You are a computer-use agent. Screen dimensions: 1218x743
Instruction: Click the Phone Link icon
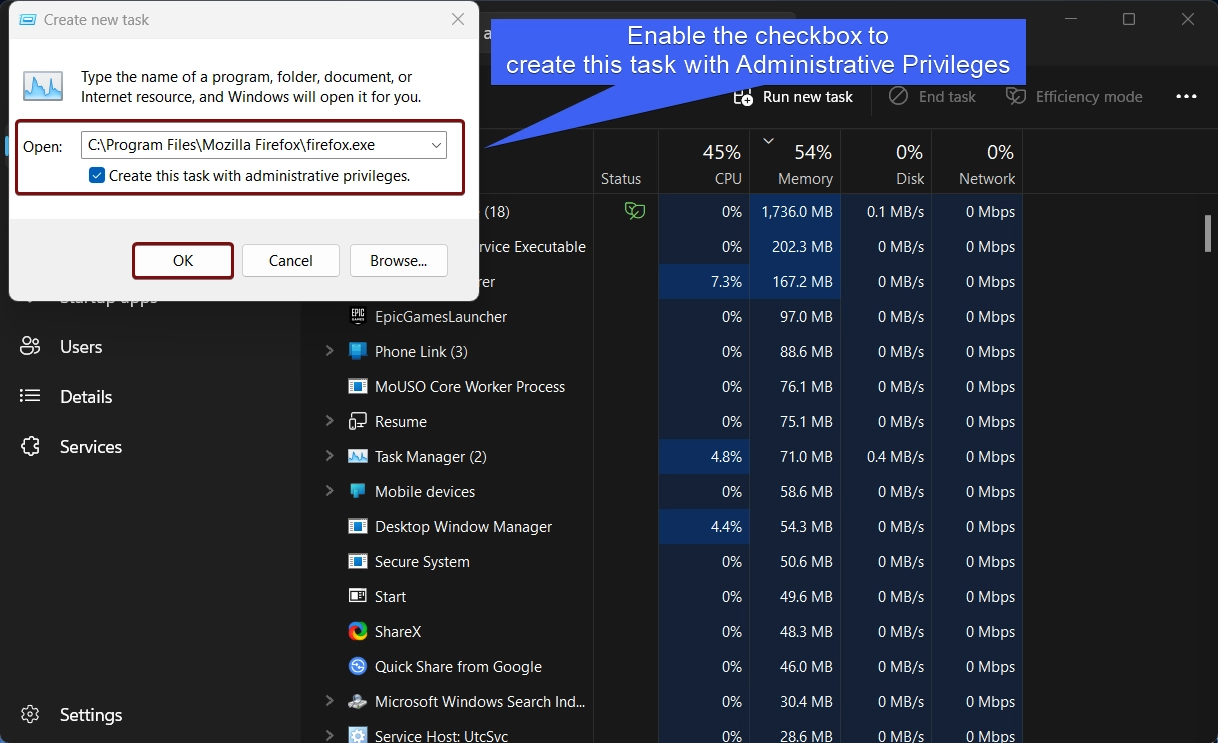[x=358, y=351]
